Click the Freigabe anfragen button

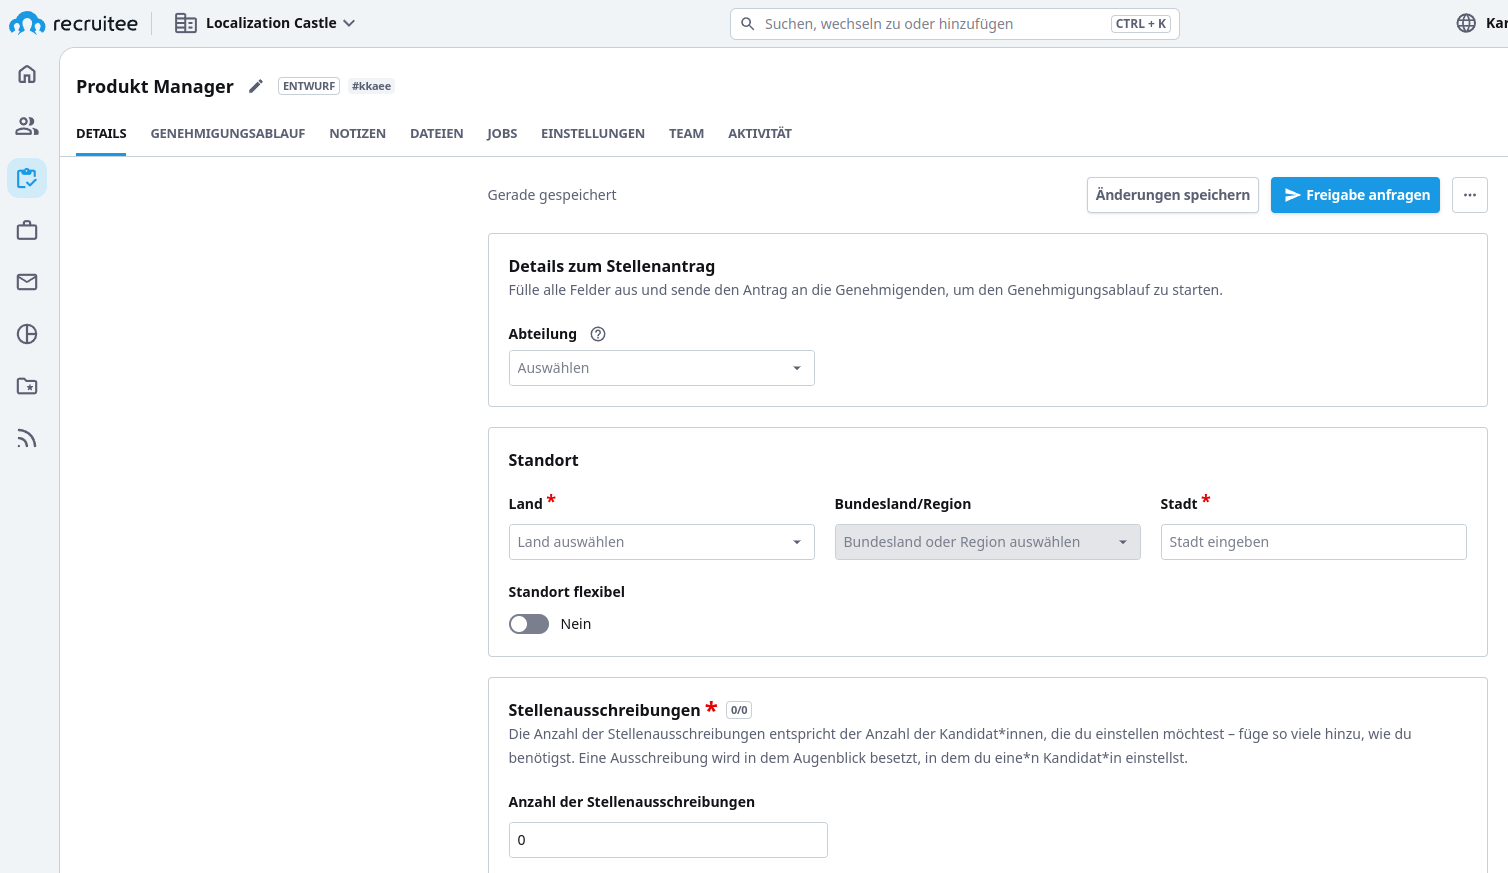[1355, 195]
